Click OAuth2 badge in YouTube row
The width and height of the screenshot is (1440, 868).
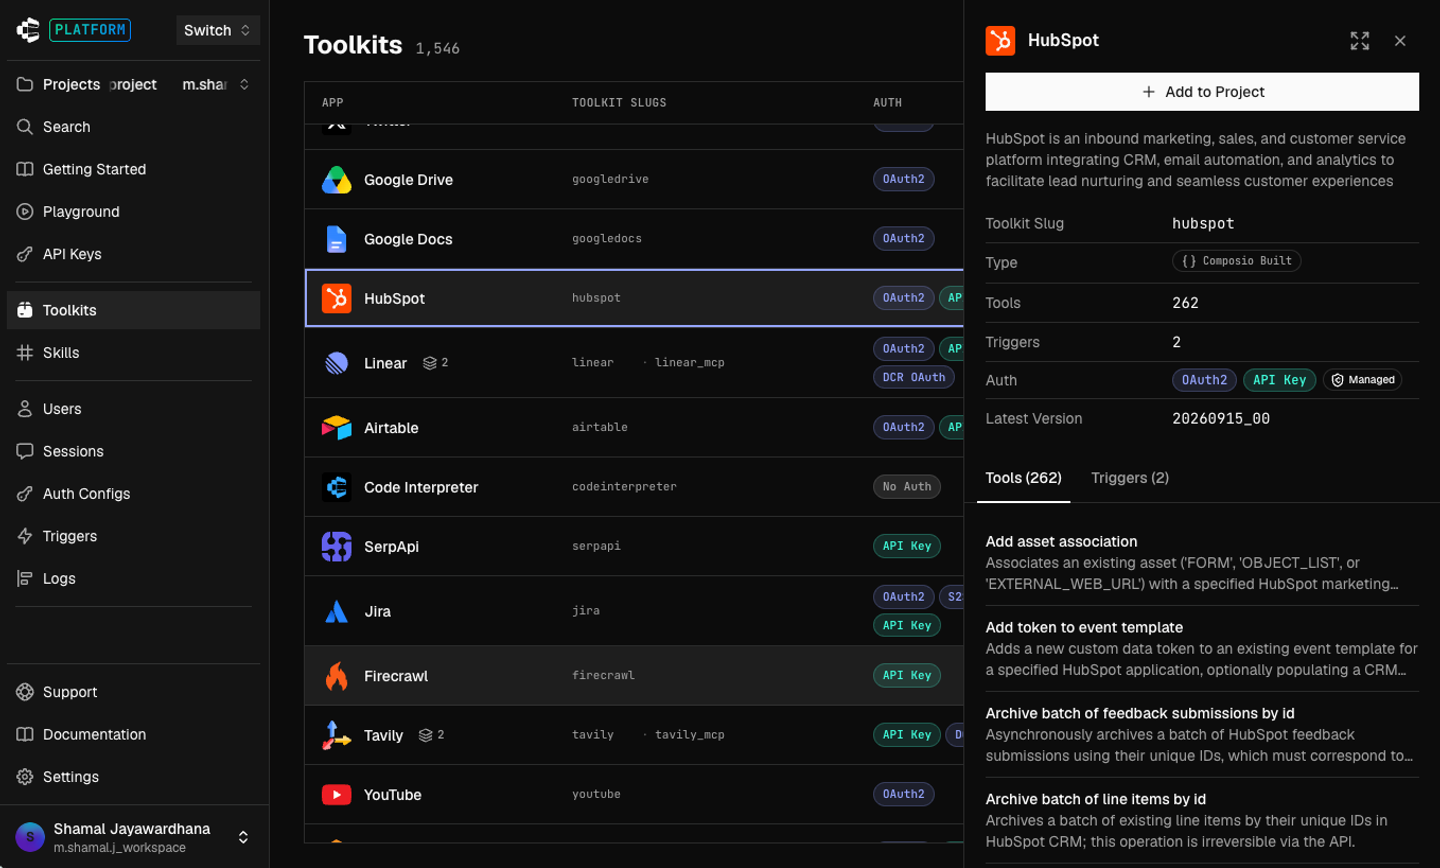coord(903,794)
